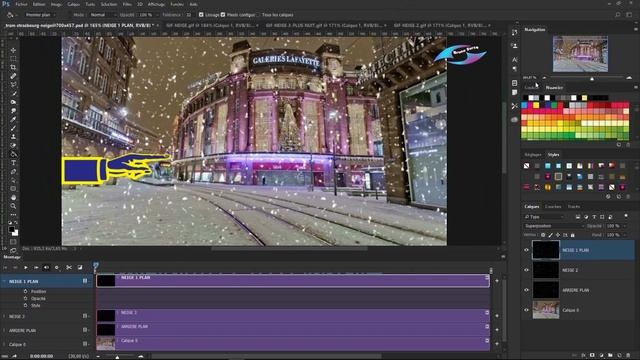Click the search icon at top right
The width and height of the screenshot is (640, 360).
point(618,15)
